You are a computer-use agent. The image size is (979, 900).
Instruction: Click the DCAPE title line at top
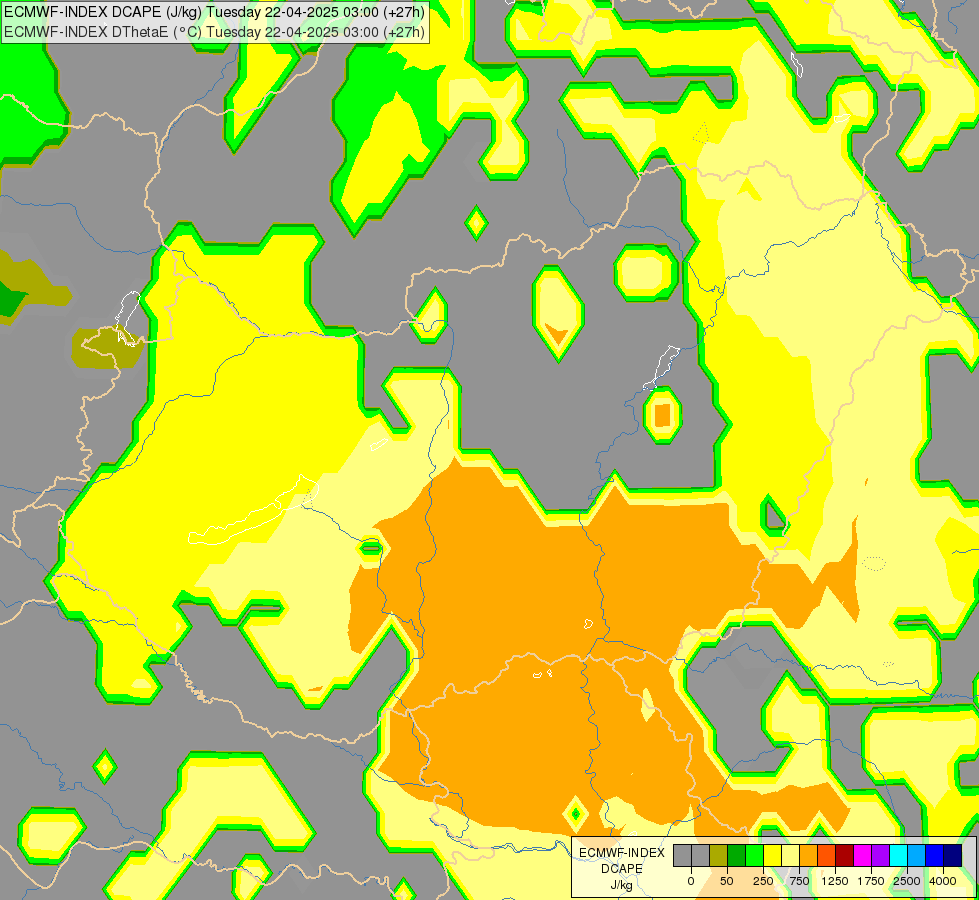[x=214, y=12]
